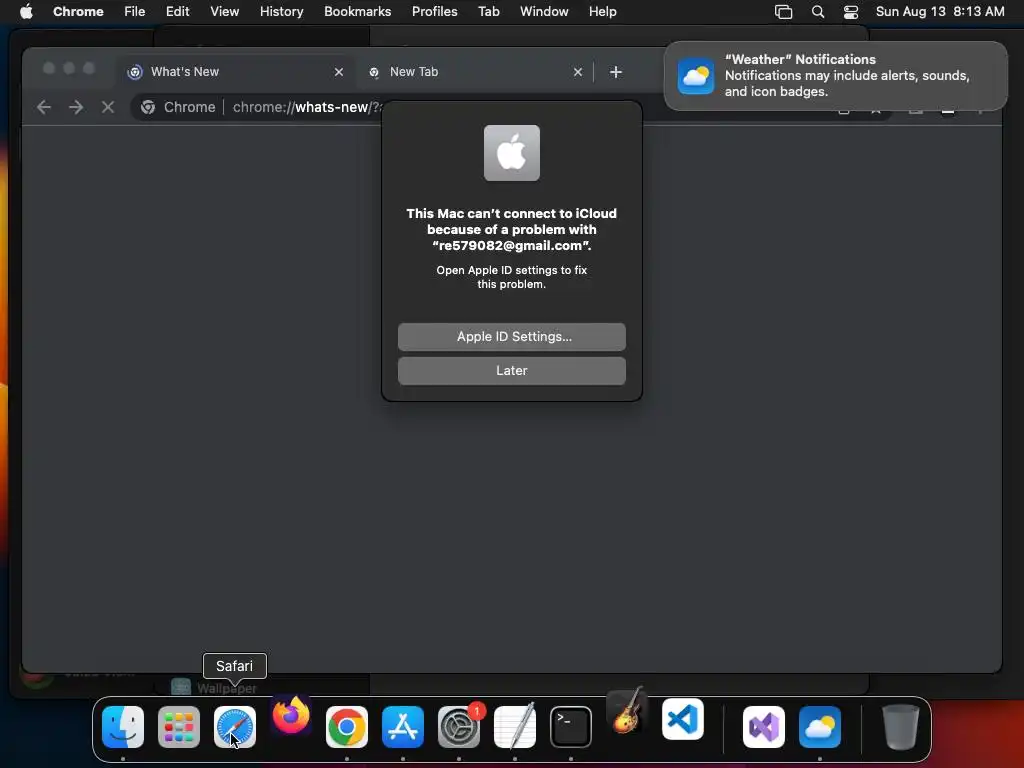Click Chrome forward navigation arrow
1024x768 pixels.
[x=76, y=107]
